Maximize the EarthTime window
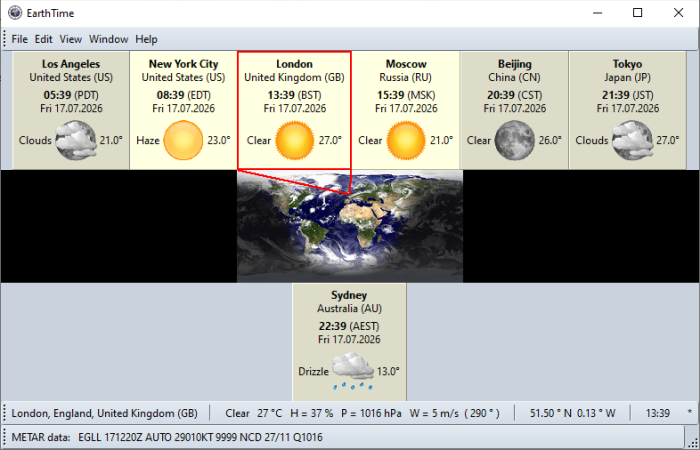 click(638, 12)
